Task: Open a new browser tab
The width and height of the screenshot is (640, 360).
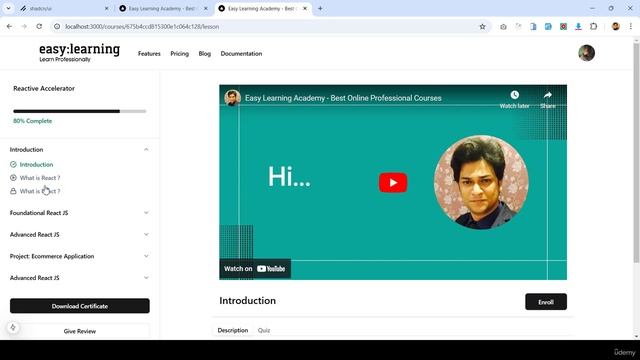Action: (320, 9)
